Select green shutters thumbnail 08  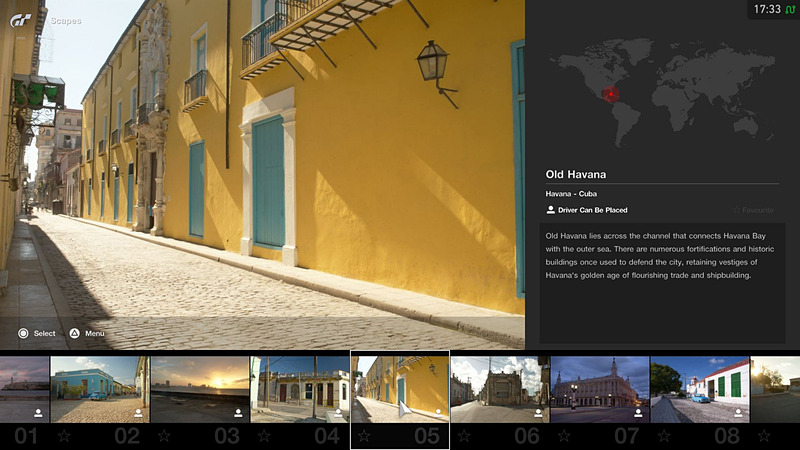coord(700,389)
